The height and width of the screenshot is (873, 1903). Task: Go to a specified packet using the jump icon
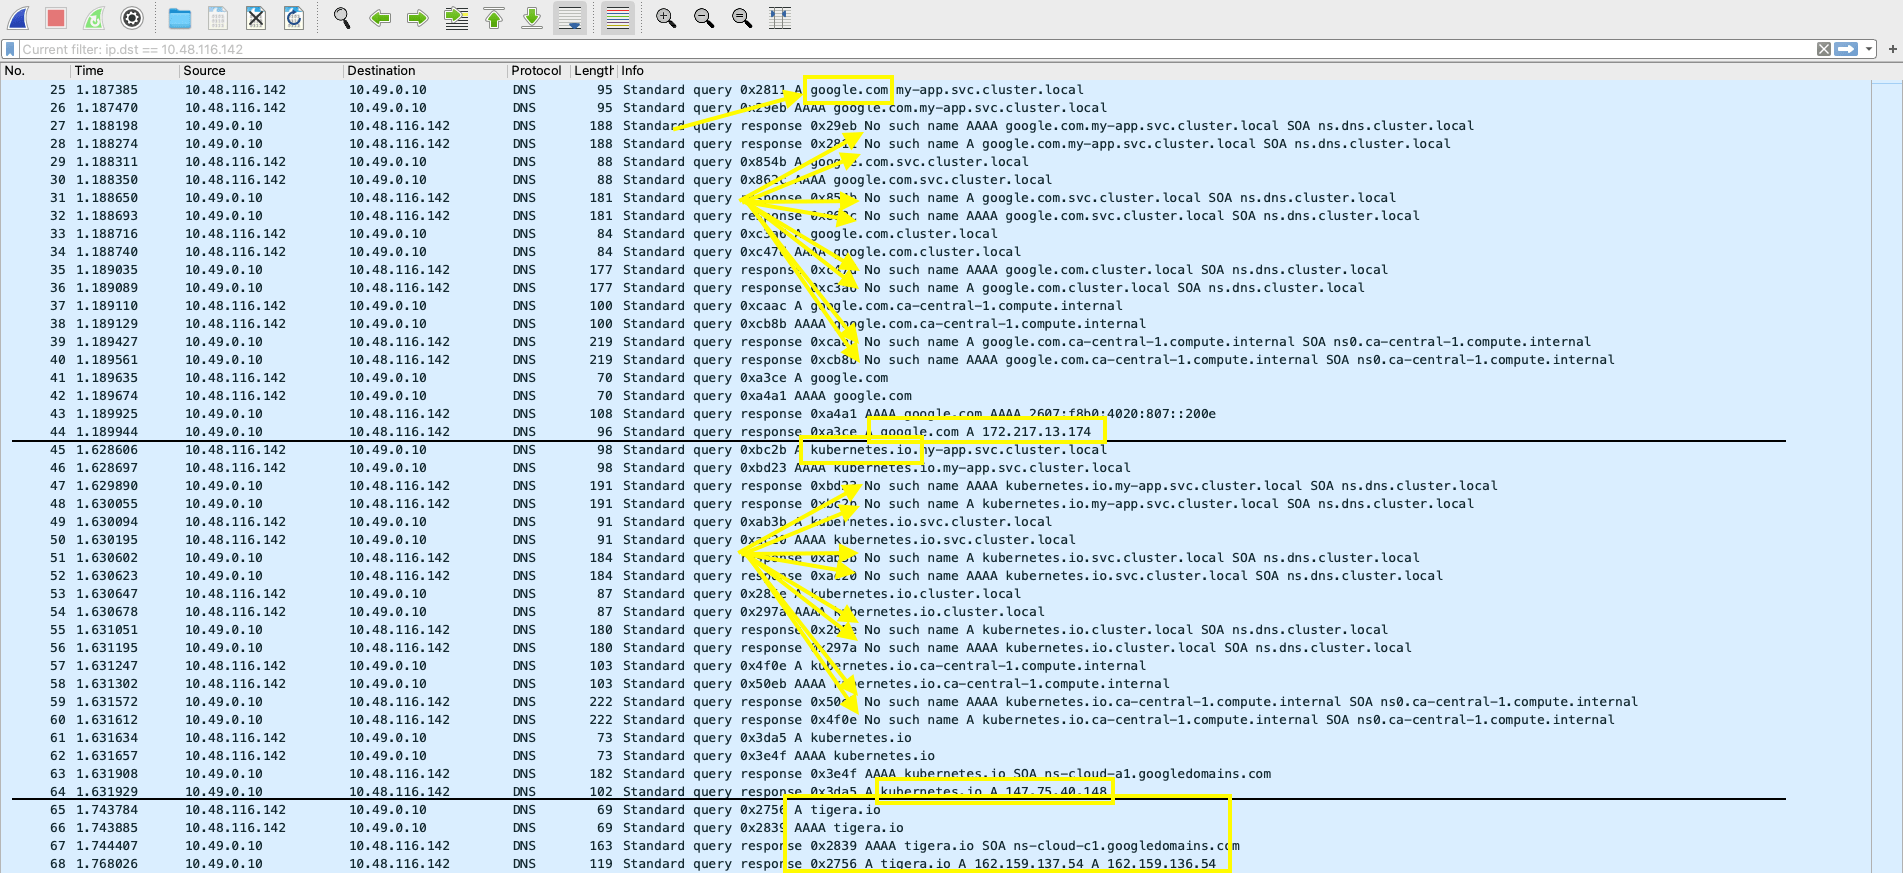click(456, 18)
